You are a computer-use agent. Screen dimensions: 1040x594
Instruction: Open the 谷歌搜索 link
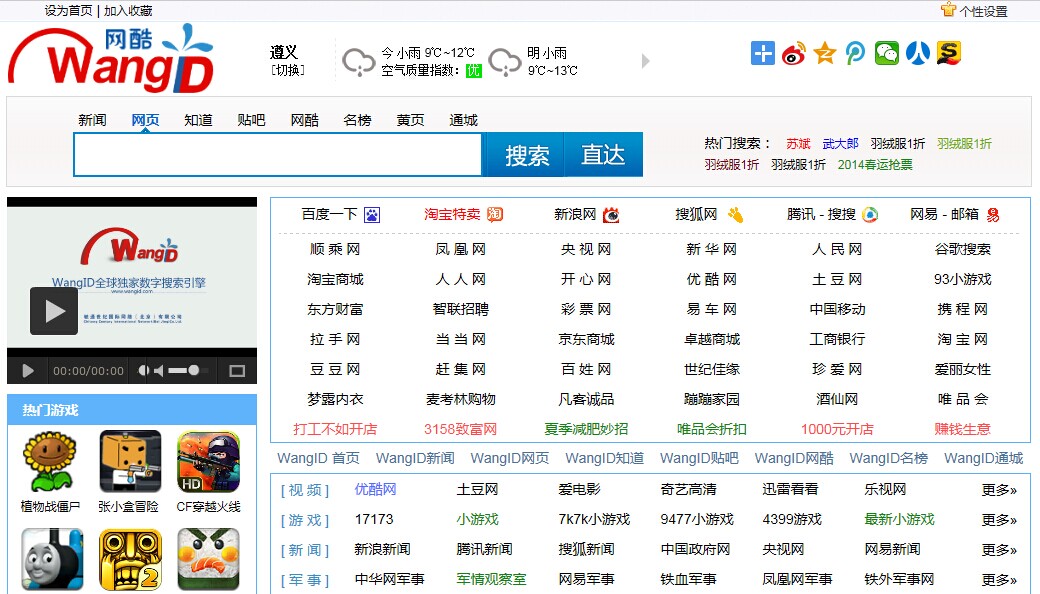(962, 249)
